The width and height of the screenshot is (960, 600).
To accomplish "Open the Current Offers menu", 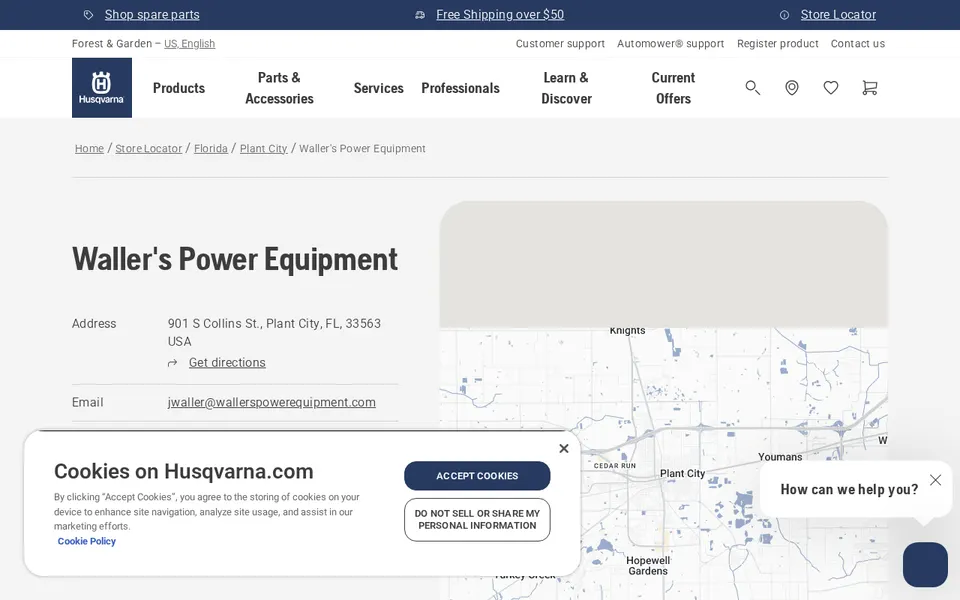I will pos(673,88).
